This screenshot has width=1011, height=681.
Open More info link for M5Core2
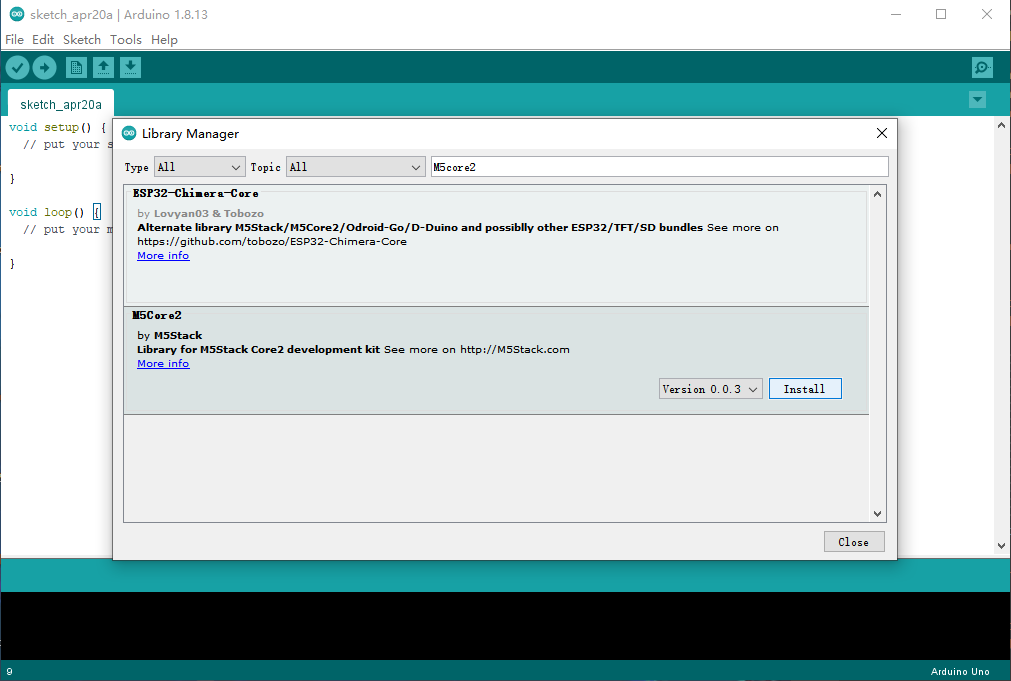click(x=163, y=363)
